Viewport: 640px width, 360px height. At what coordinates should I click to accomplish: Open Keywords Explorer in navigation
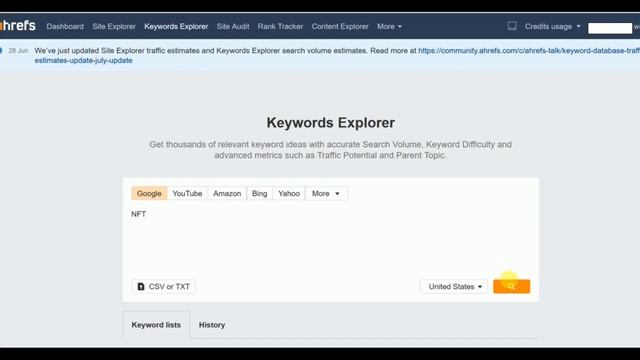pyautogui.click(x=176, y=27)
